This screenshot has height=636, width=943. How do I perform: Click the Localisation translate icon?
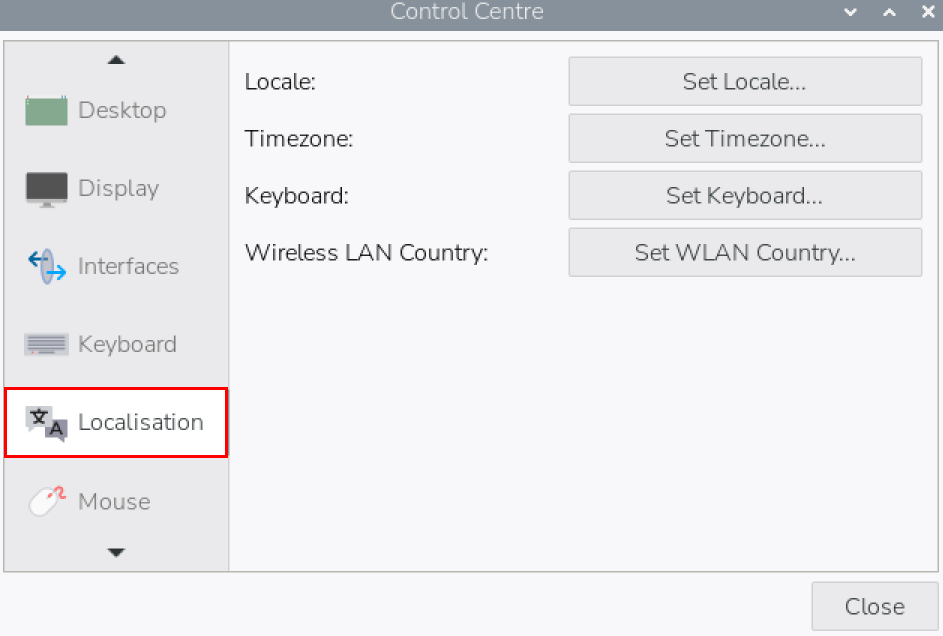(x=46, y=423)
